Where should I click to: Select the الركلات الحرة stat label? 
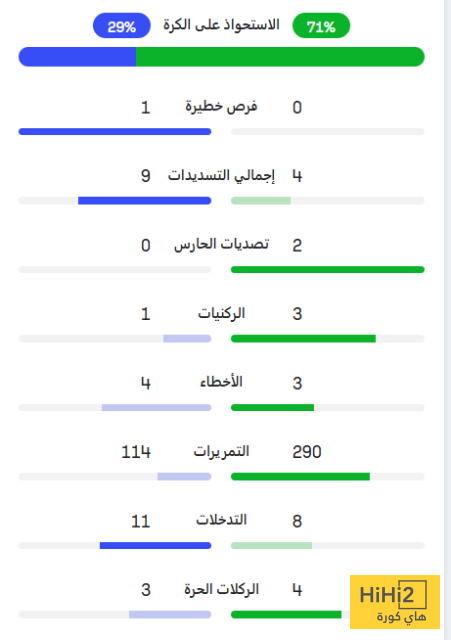pyautogui.click(x=221, y=589)
